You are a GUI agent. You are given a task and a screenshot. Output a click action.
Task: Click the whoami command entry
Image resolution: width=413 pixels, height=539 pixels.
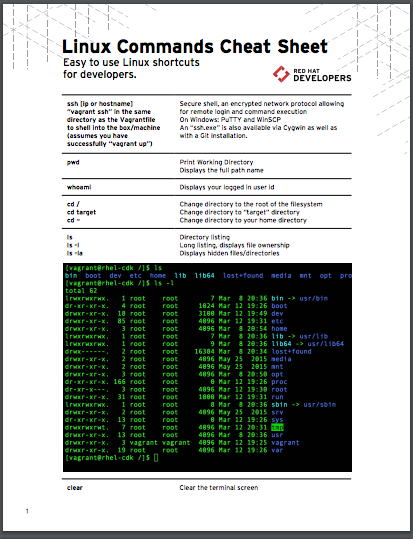79,187
